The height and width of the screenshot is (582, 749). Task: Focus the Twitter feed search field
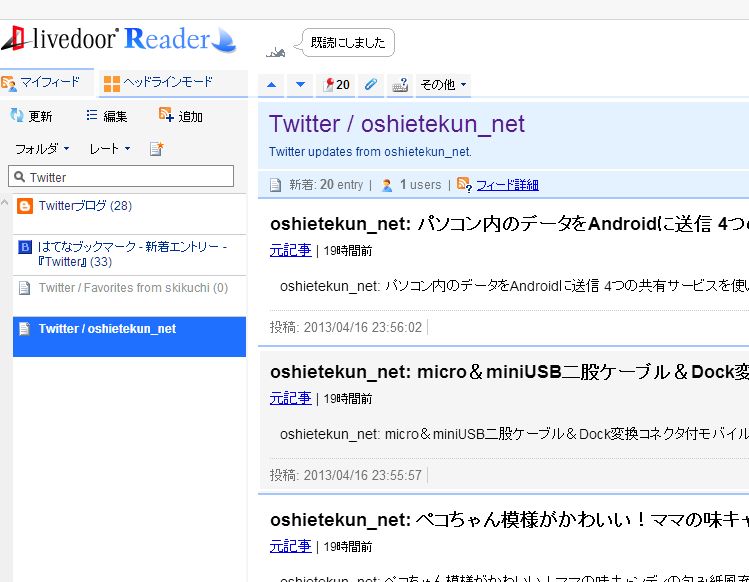(121, 176)
